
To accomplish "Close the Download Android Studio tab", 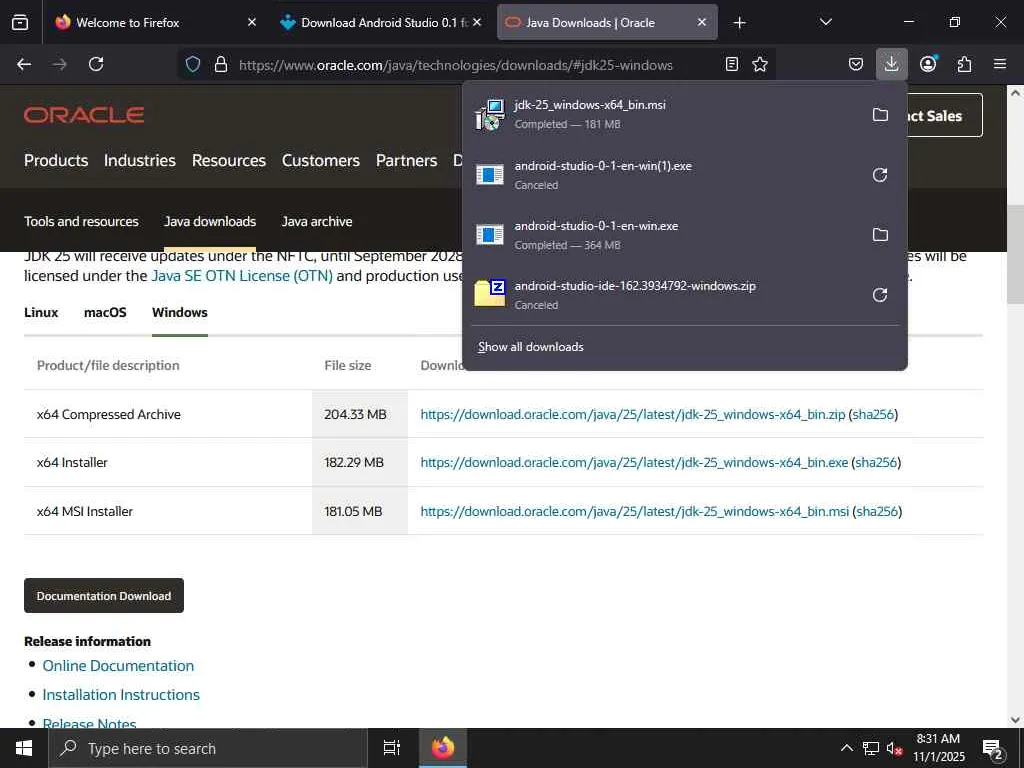I will 477,22.
